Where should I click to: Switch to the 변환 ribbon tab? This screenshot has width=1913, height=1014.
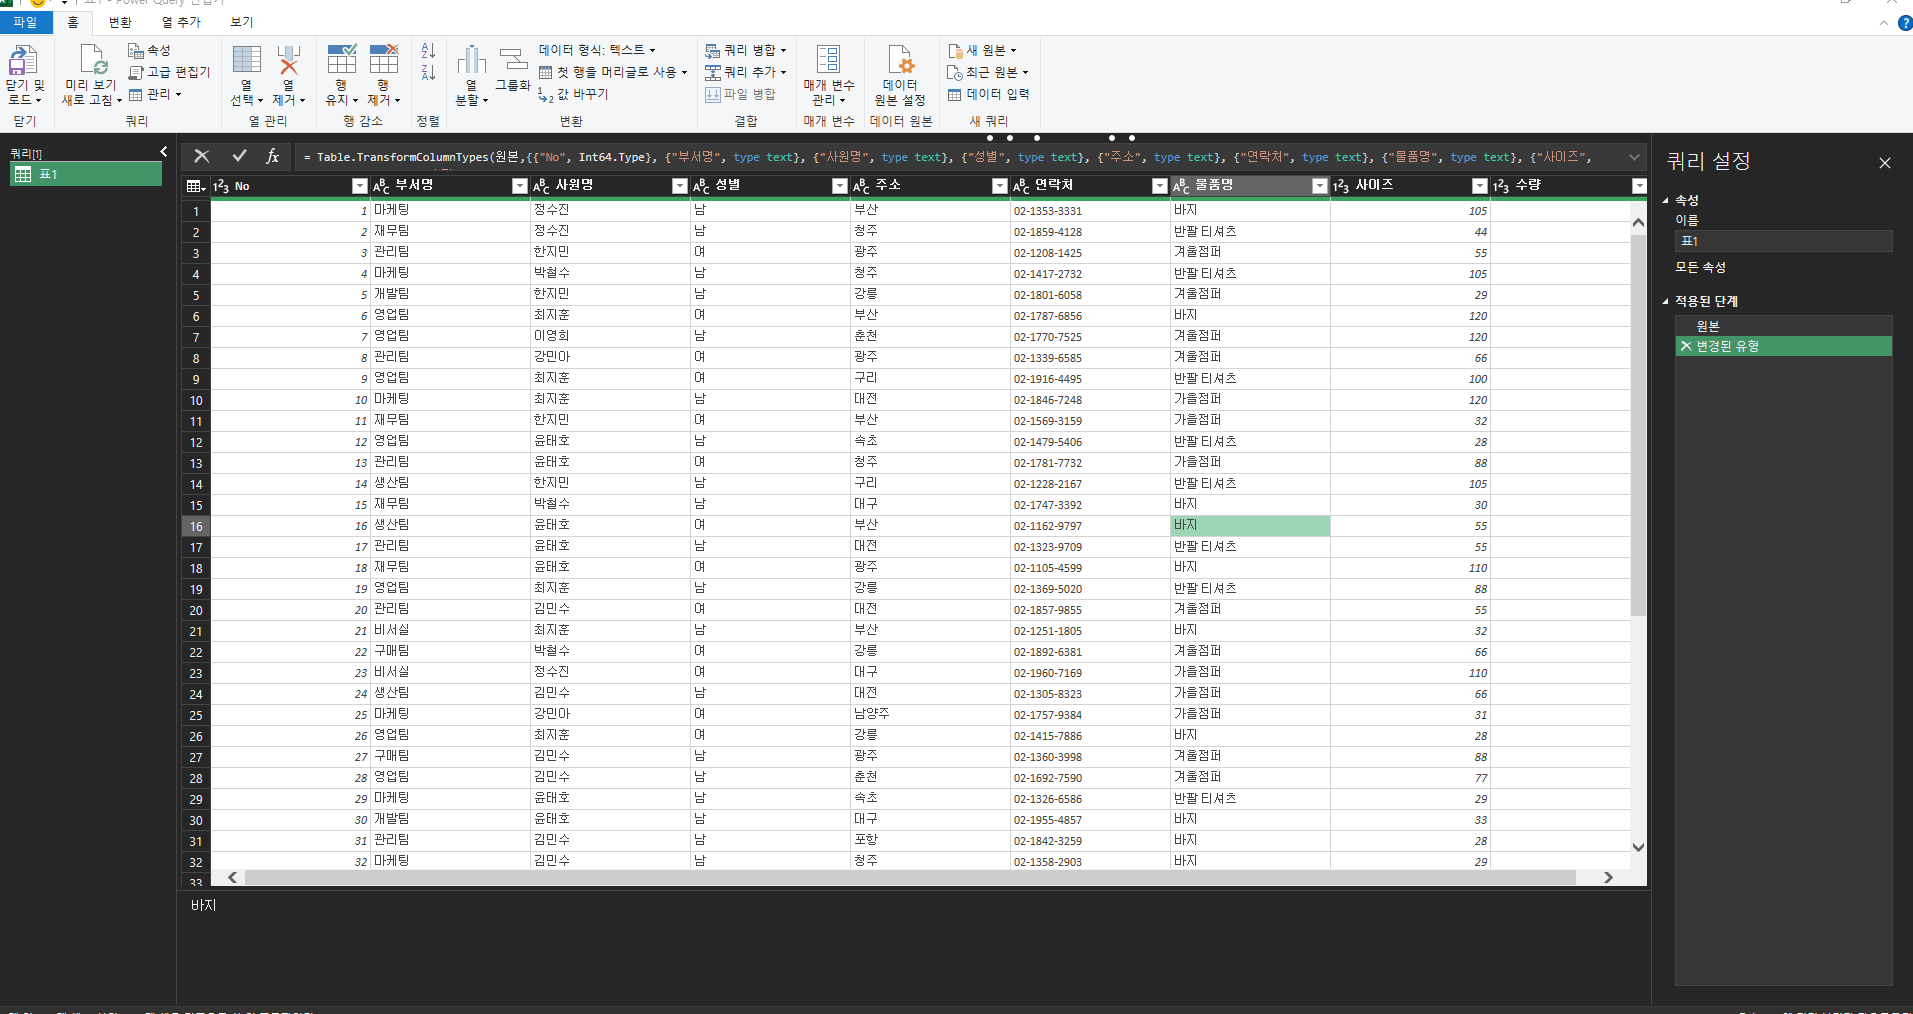120,22
